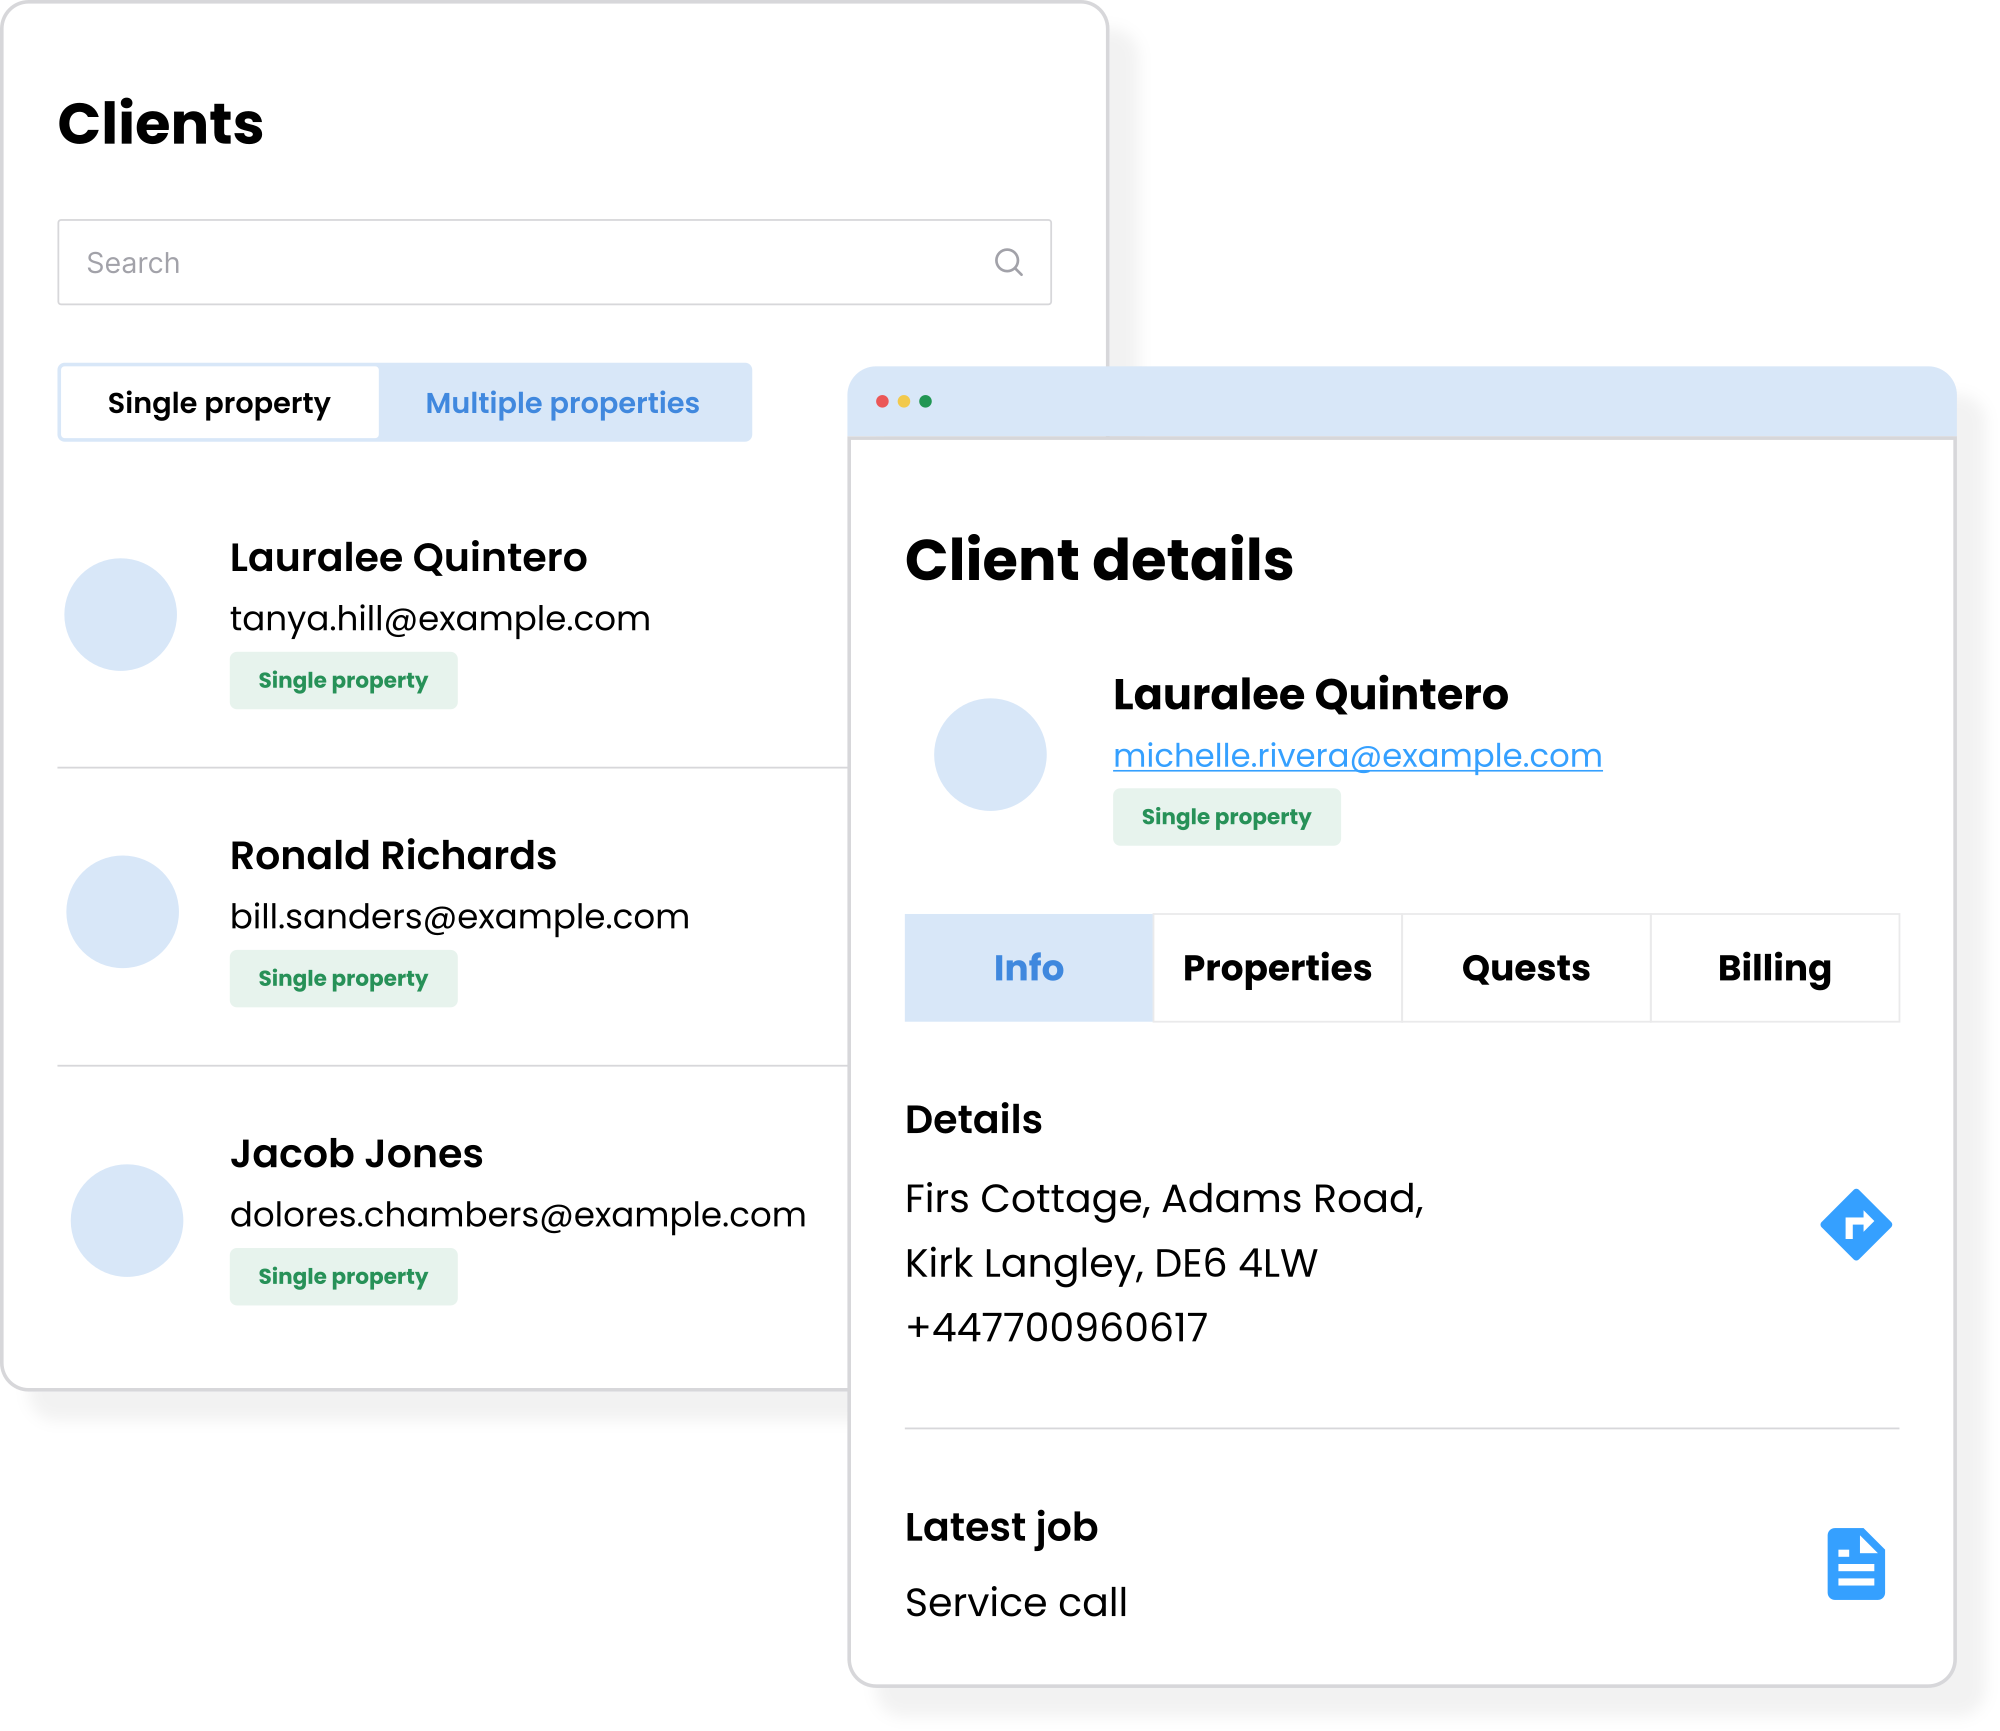The height and width of the screenshot is (1731, 2000).
Task: Select the Ronald Richards client entry
Action: click(x=393, y=856)
